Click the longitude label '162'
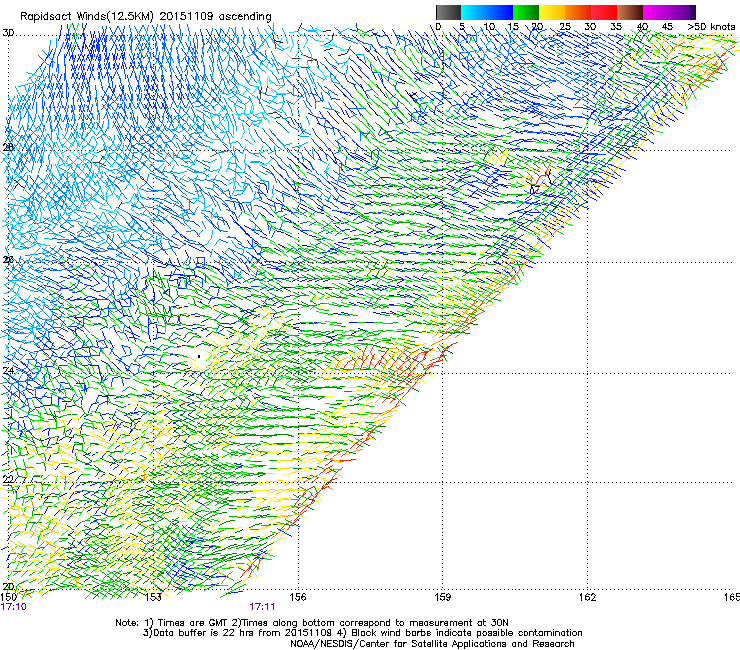Viewport: 740px width, 650px height. [x=587, y=597]
